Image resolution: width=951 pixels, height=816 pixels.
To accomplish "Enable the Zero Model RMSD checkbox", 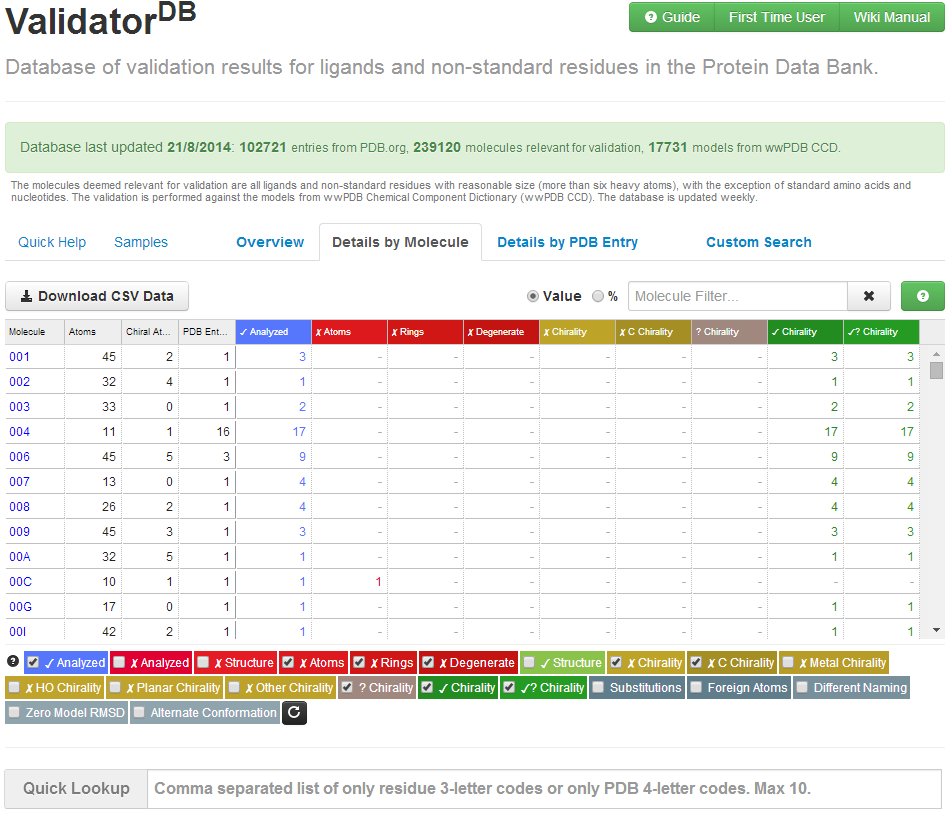I will pos(15,712).
